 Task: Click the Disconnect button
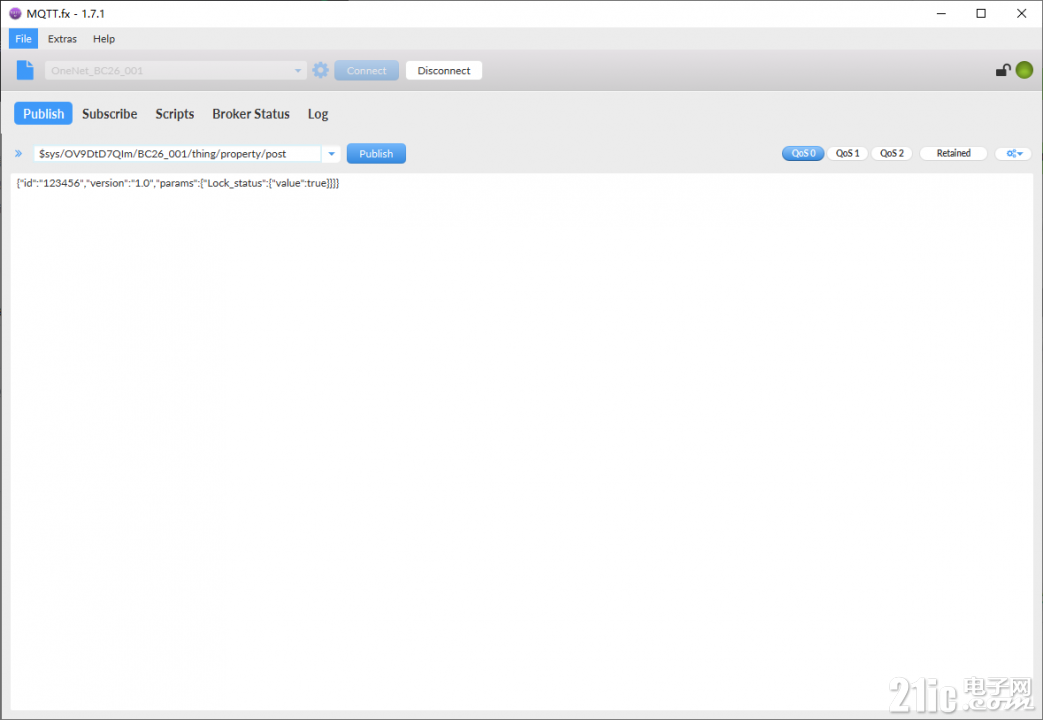pos(444,71)
